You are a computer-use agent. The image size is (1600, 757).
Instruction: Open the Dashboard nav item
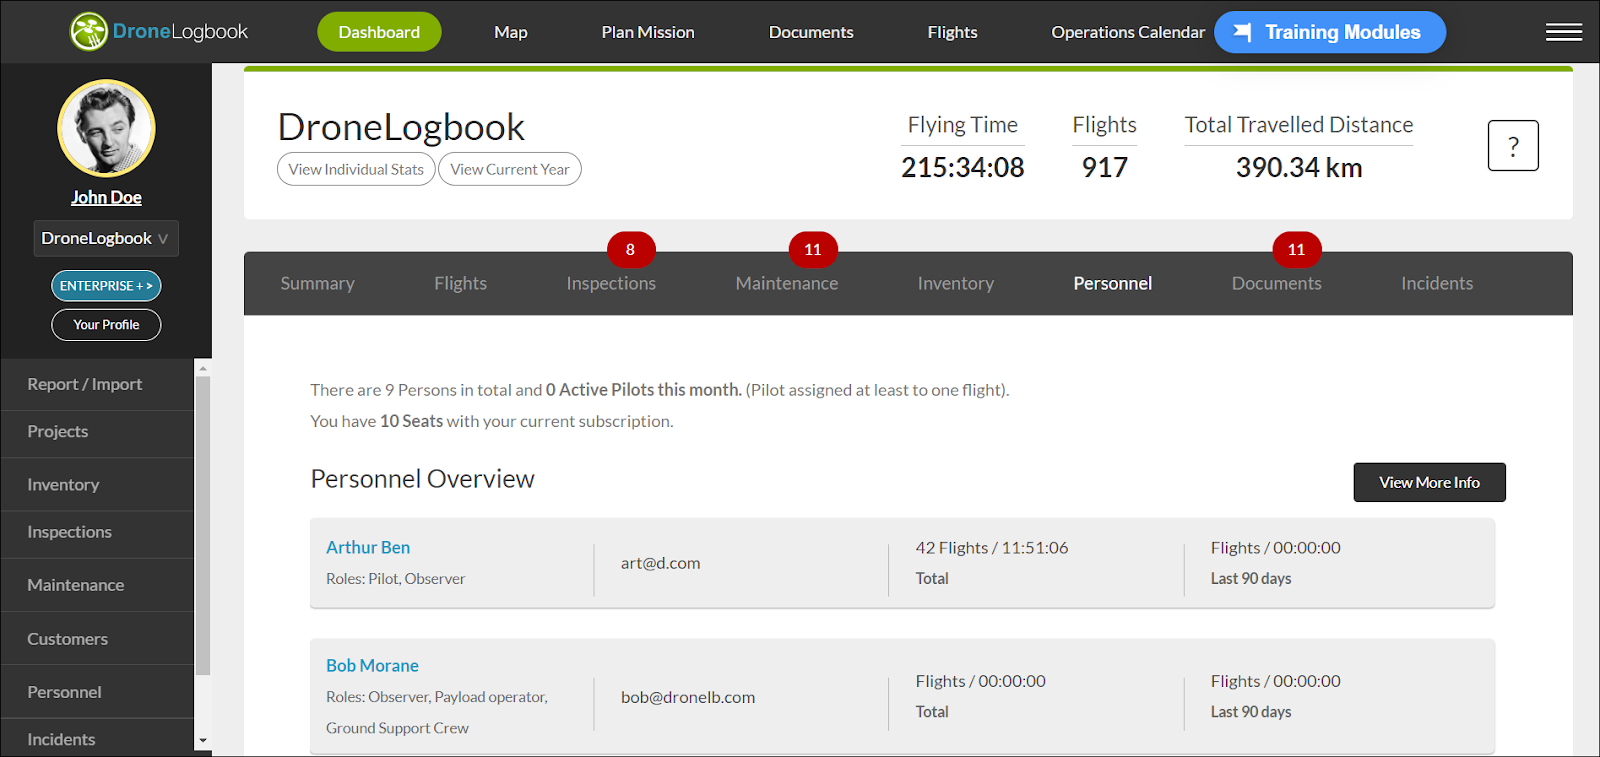coord(379,32)
